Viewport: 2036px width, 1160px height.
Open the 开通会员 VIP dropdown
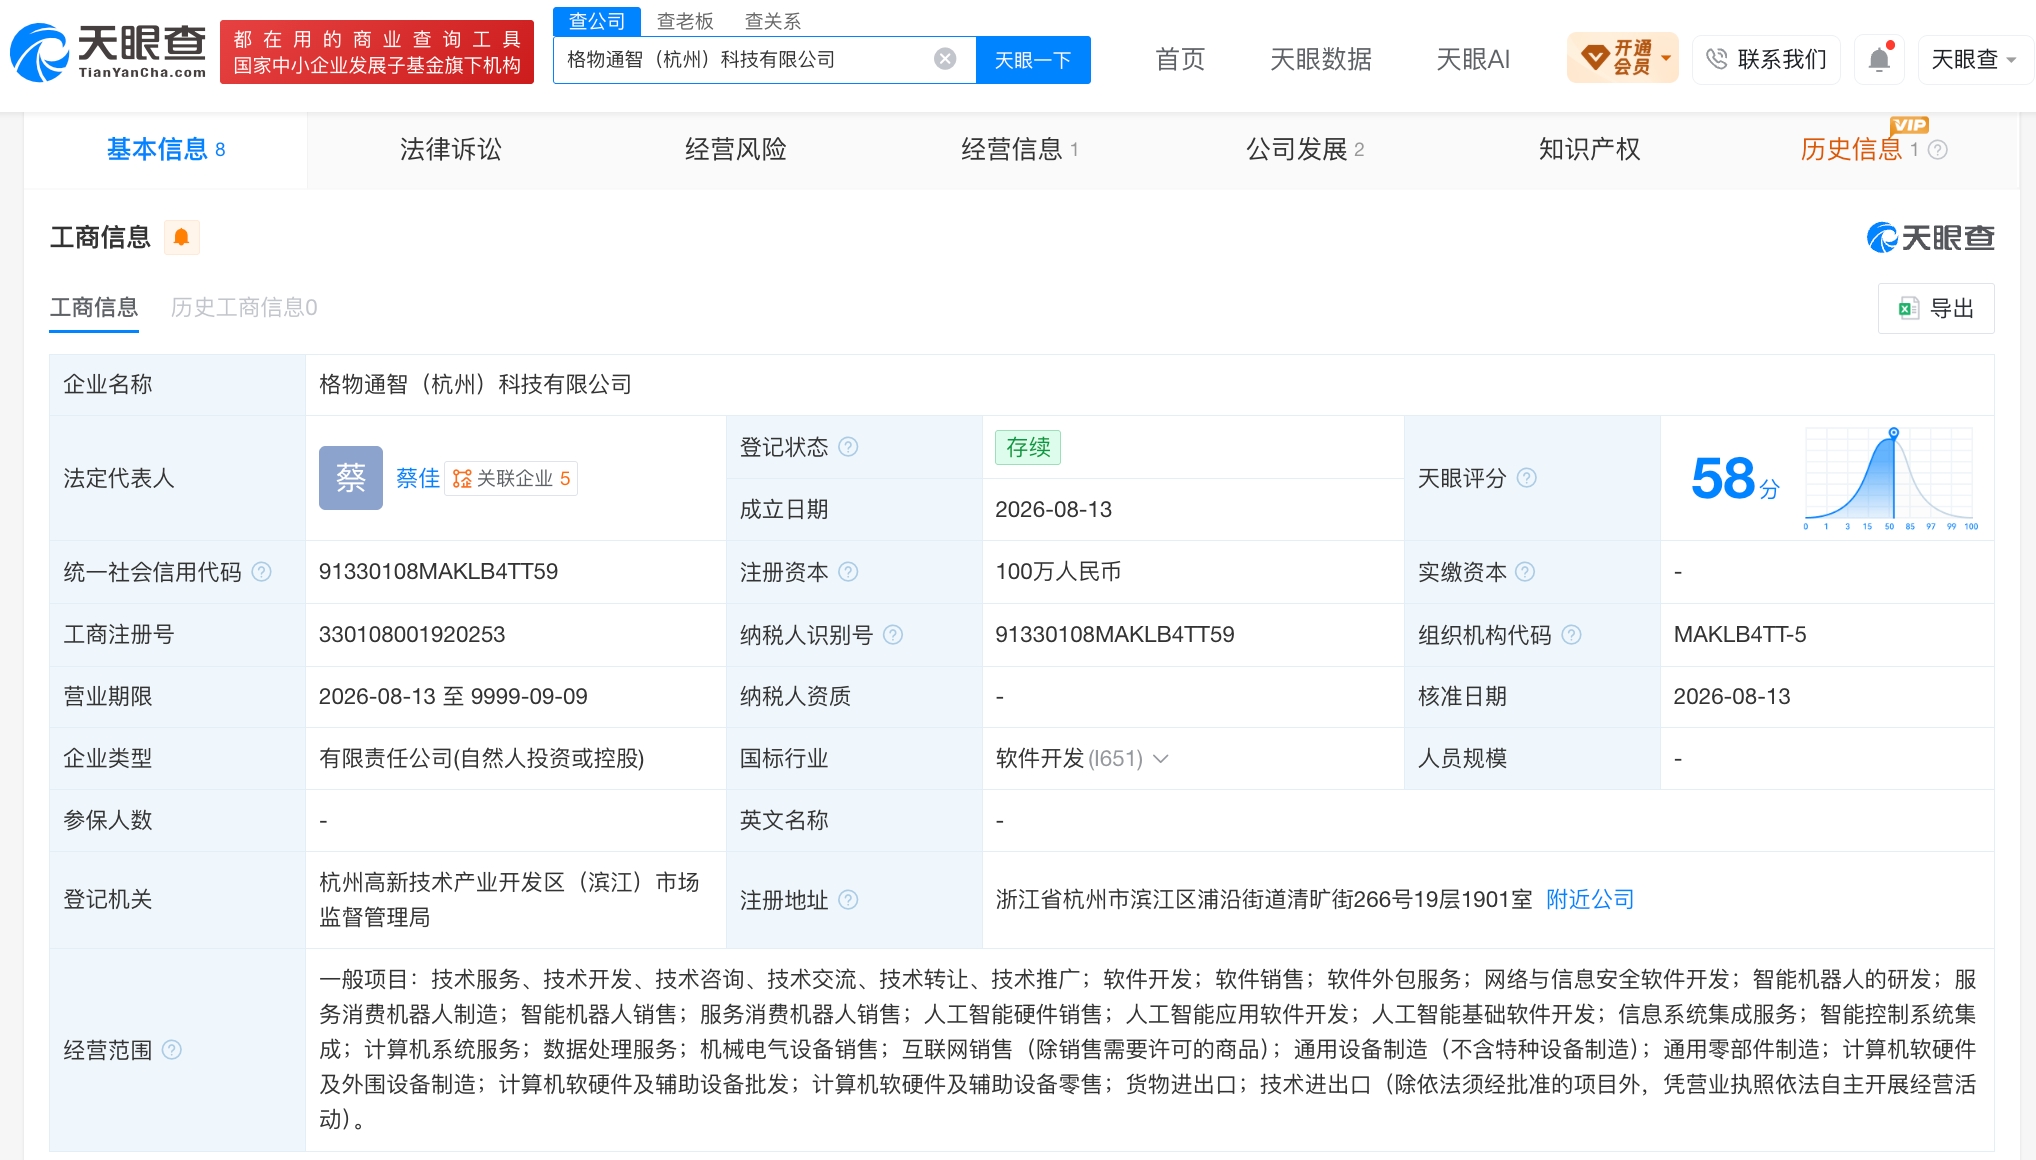click(1622, 59)
